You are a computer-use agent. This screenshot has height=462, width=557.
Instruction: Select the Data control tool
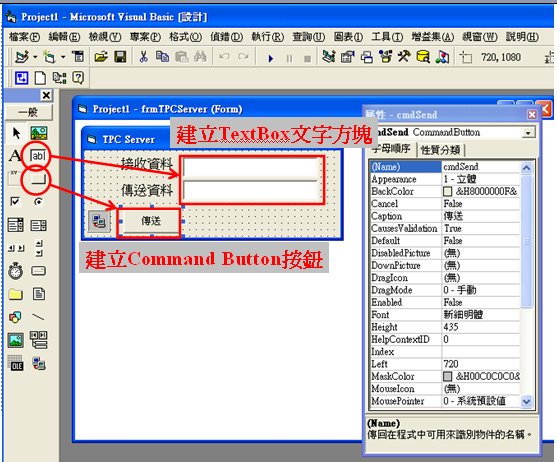(39, 339)
